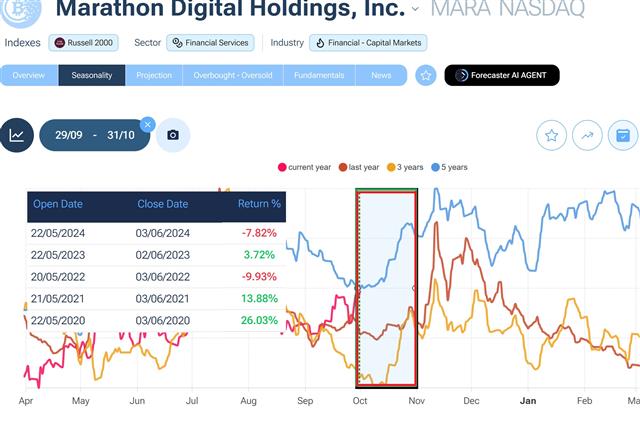The width and height of the screenshot is (640, 423).
Task: Open the Forecaster AI AGENT button
Action: click(x=502, y=75)
